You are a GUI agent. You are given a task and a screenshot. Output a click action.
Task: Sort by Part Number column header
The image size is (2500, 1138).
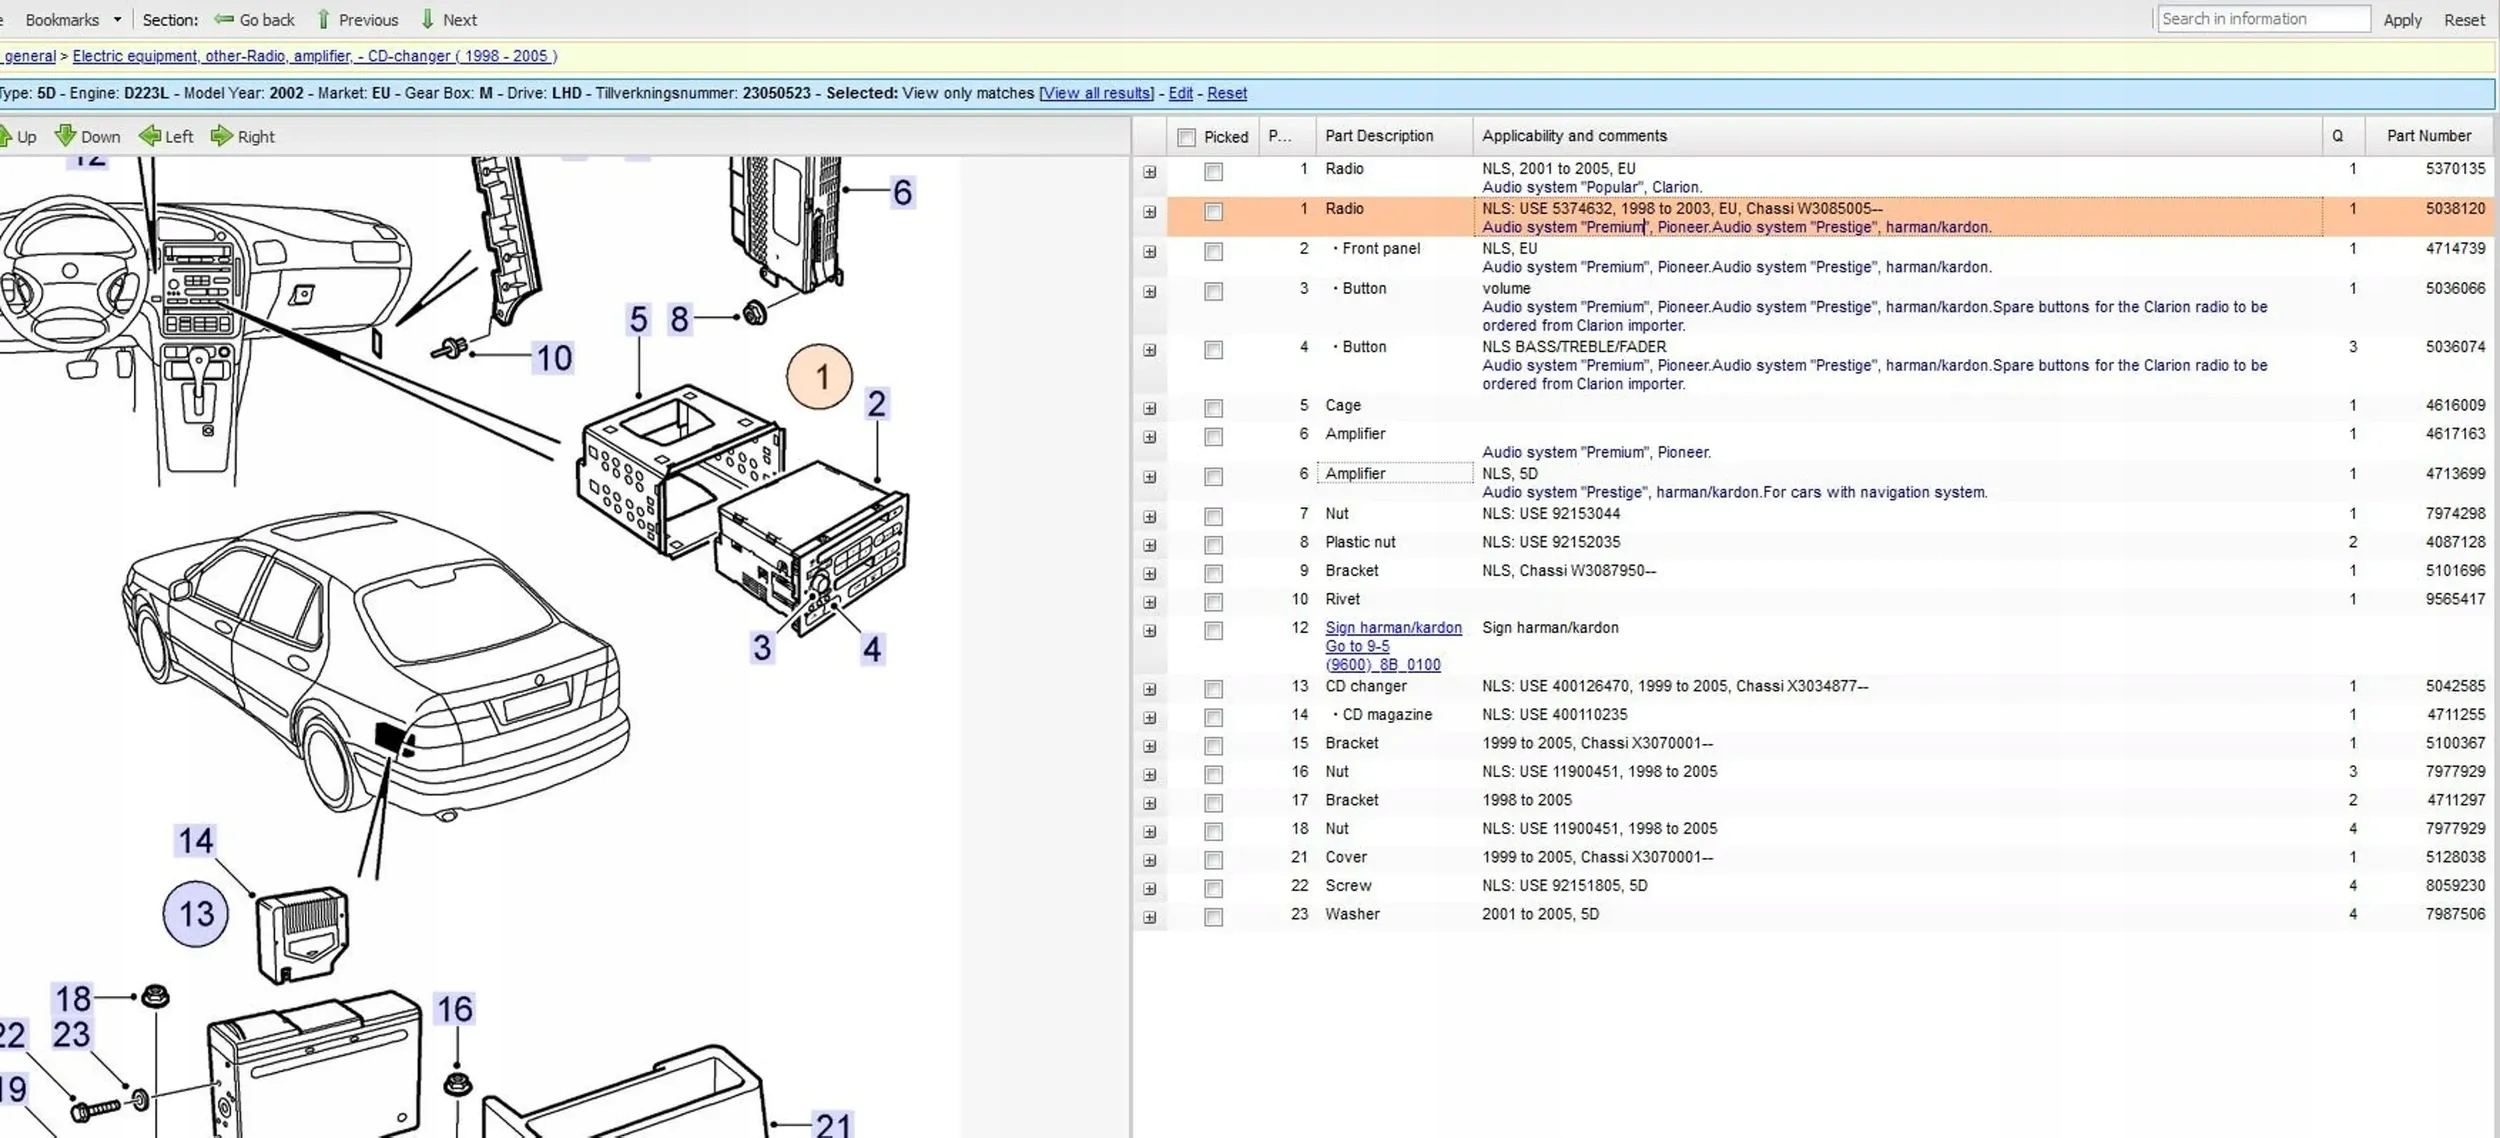[2428, 136]
